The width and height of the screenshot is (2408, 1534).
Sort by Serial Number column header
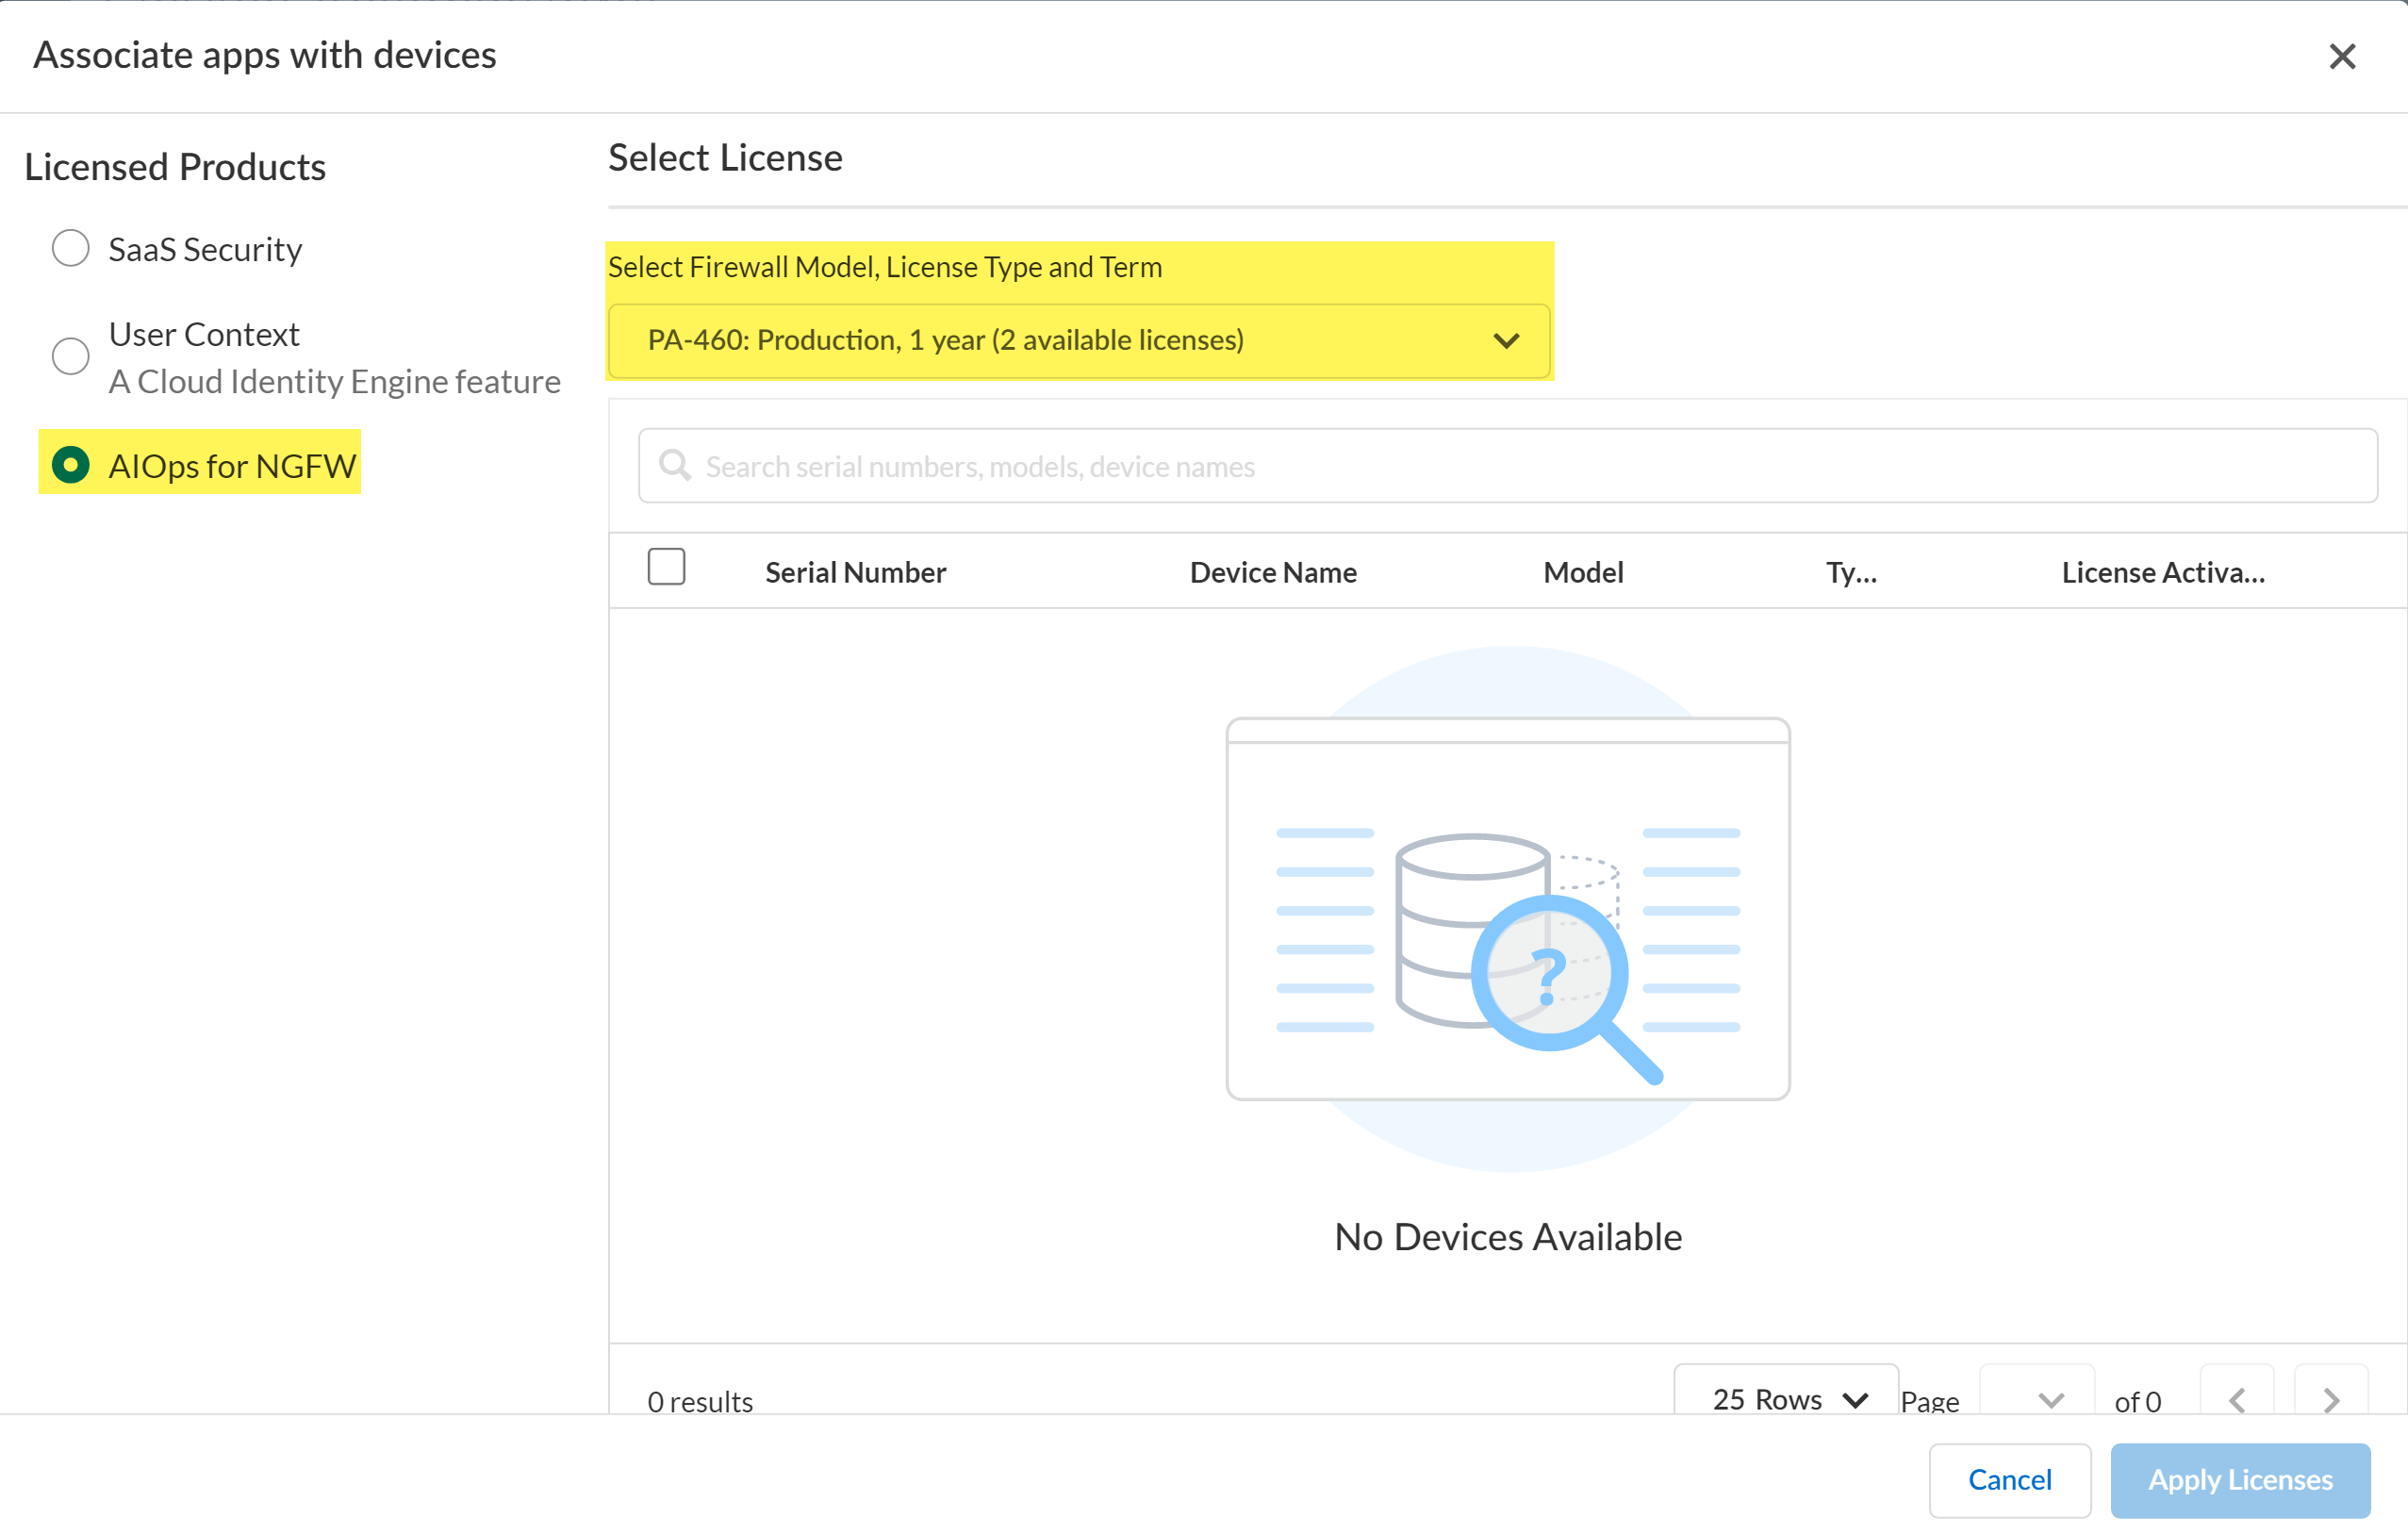click(855, 573)
